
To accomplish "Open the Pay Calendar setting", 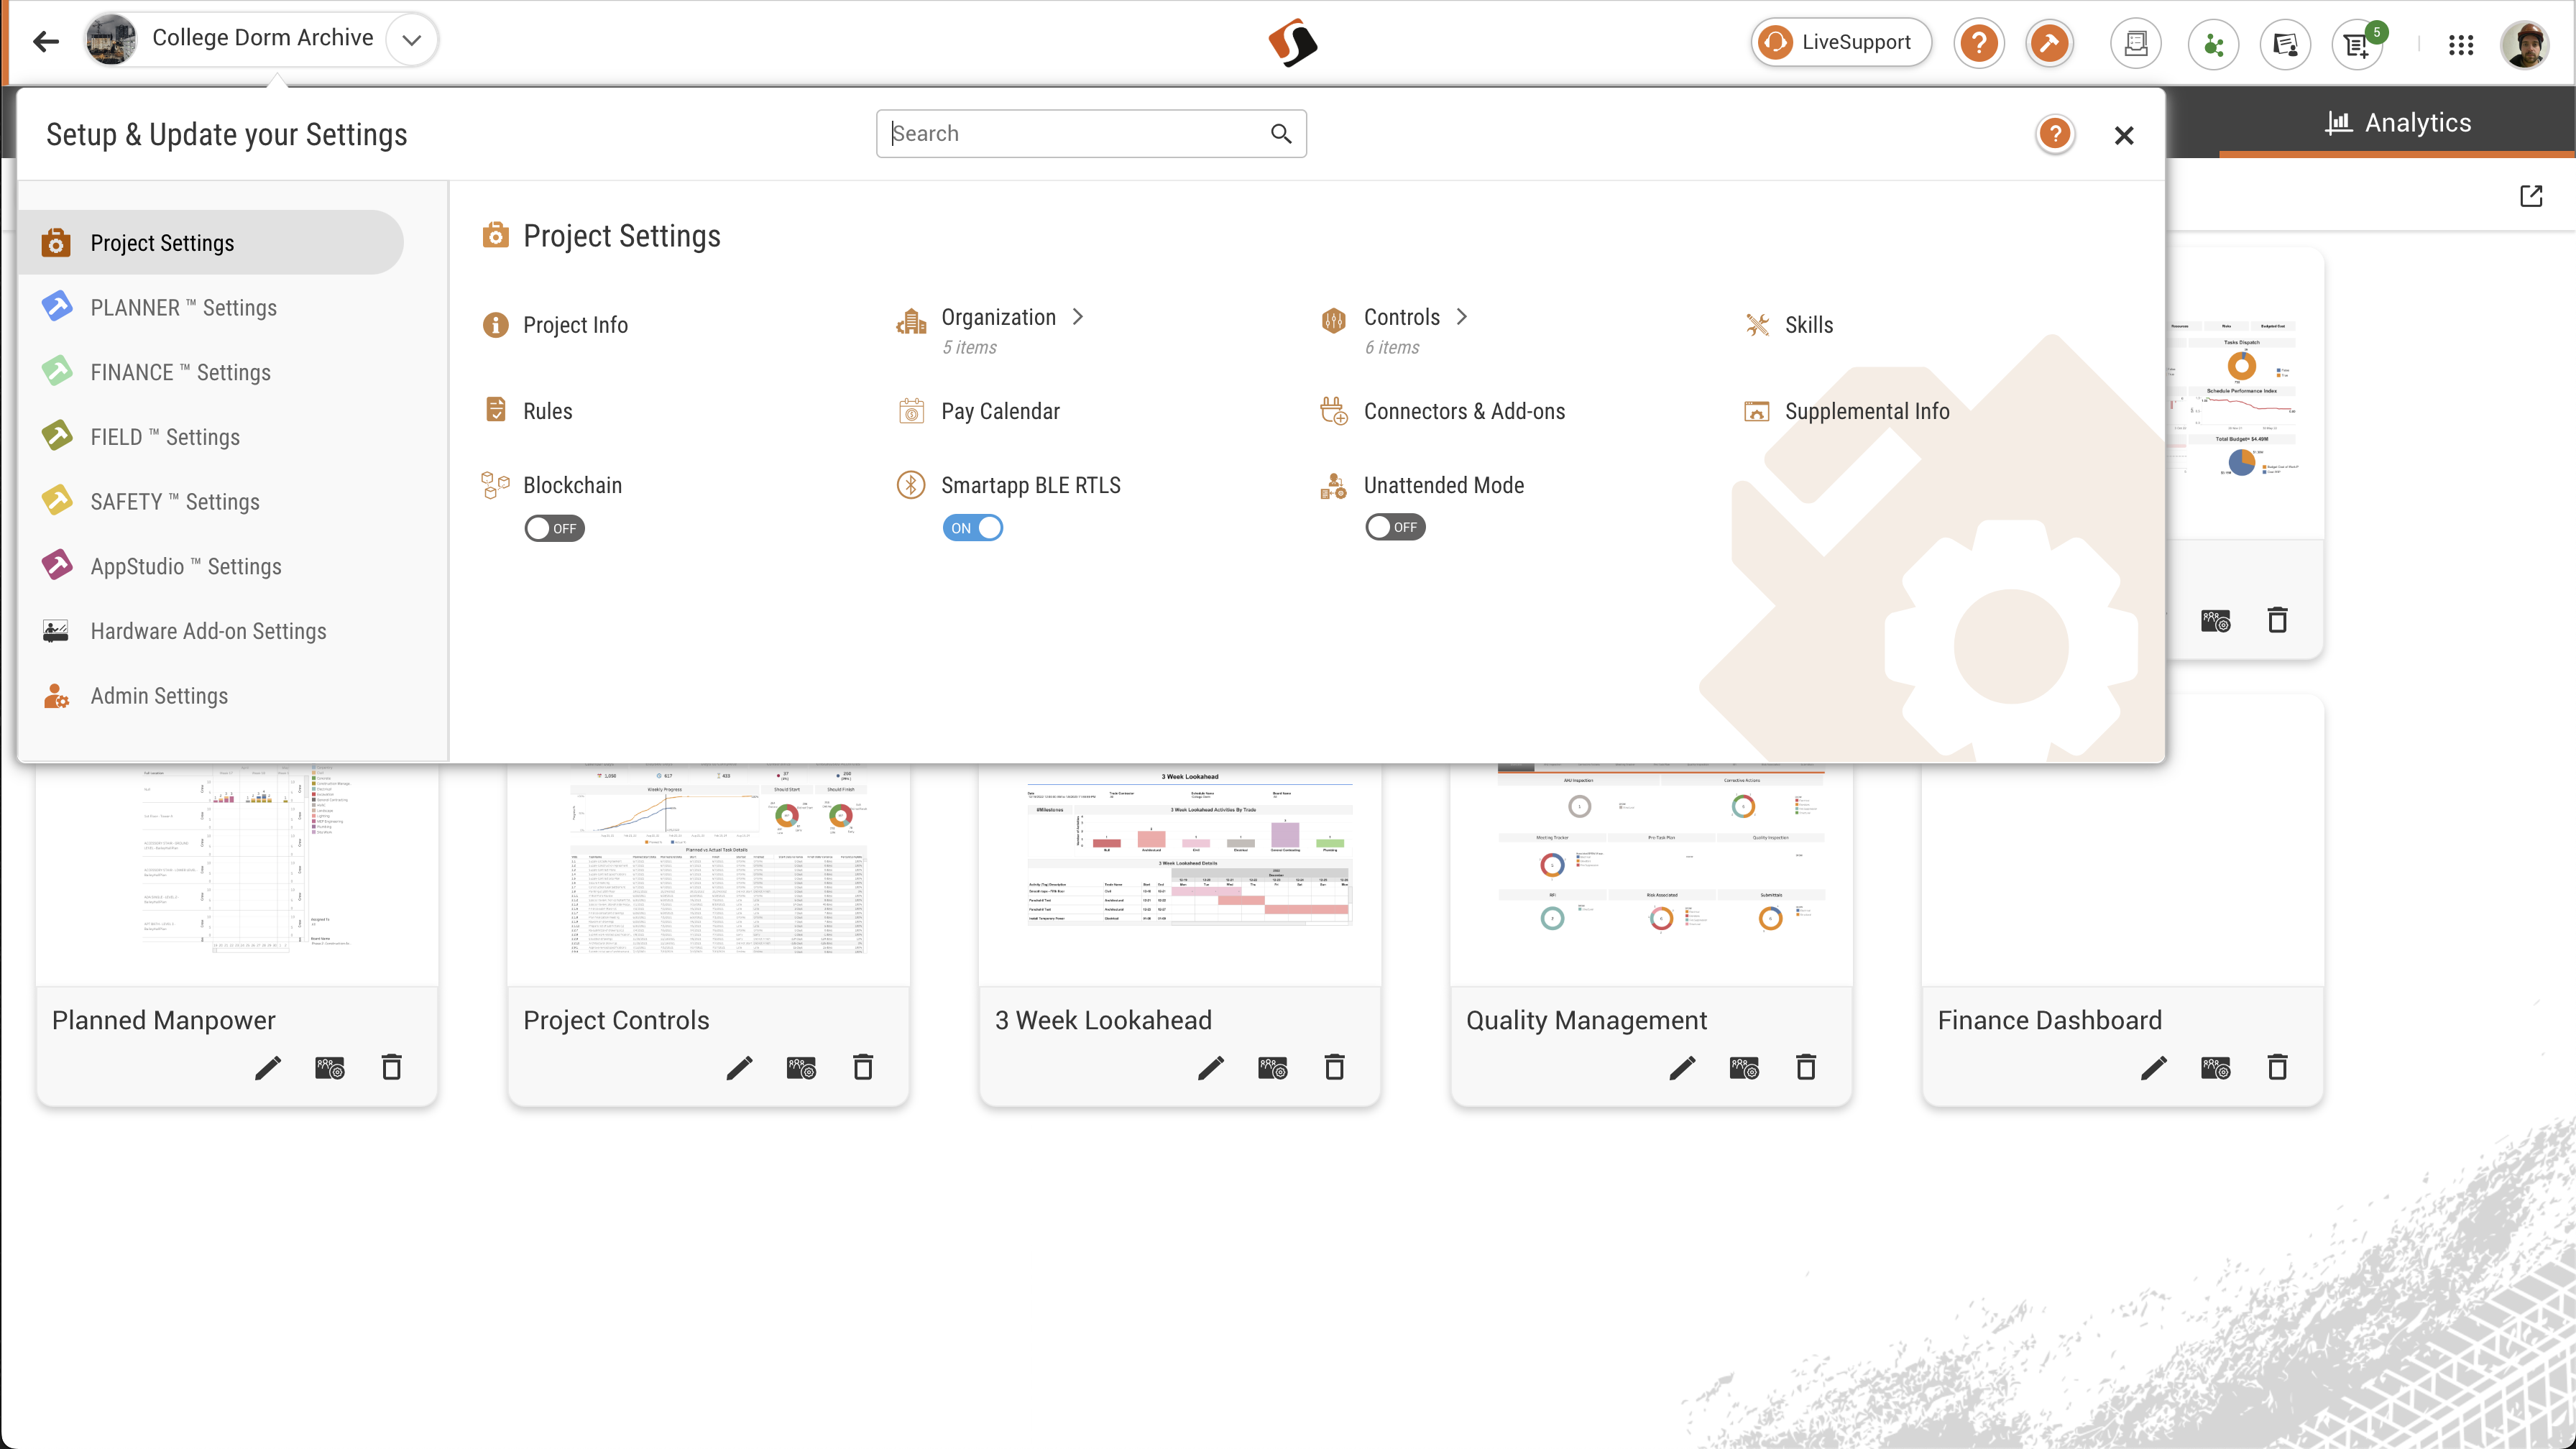I will (999, 411).
